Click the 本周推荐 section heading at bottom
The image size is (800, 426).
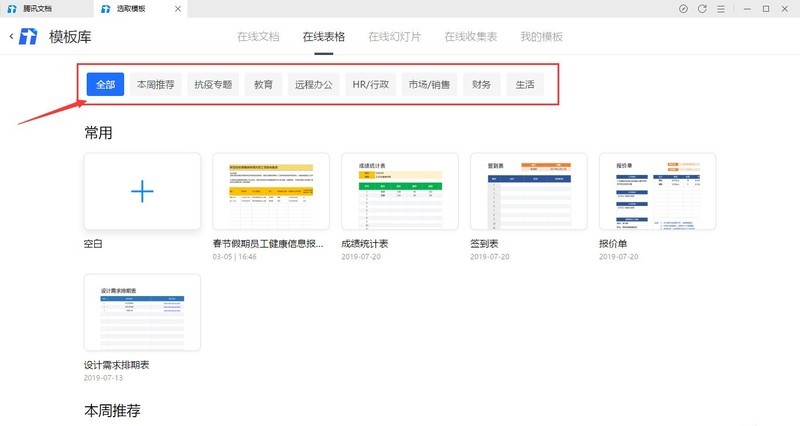pyautogui.click(x=112, y=411)
